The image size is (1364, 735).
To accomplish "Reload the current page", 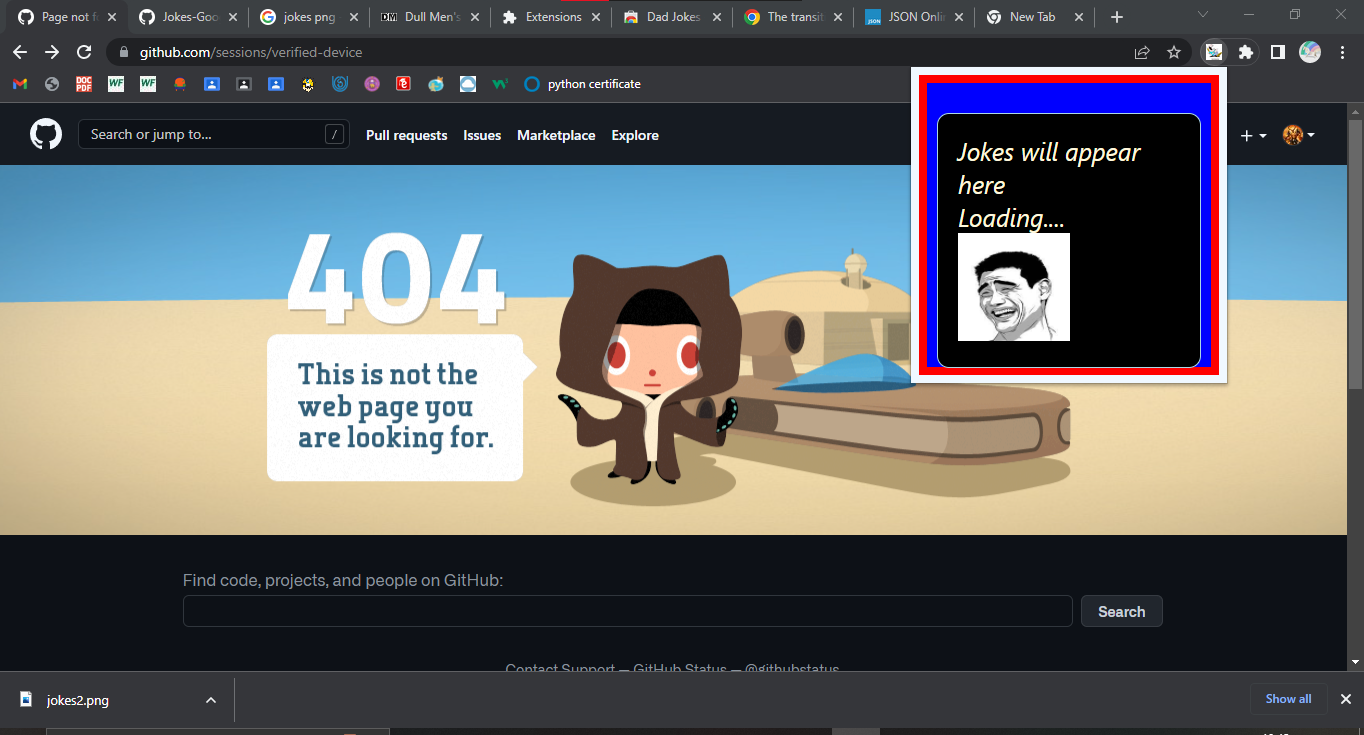I will [84, 52].
